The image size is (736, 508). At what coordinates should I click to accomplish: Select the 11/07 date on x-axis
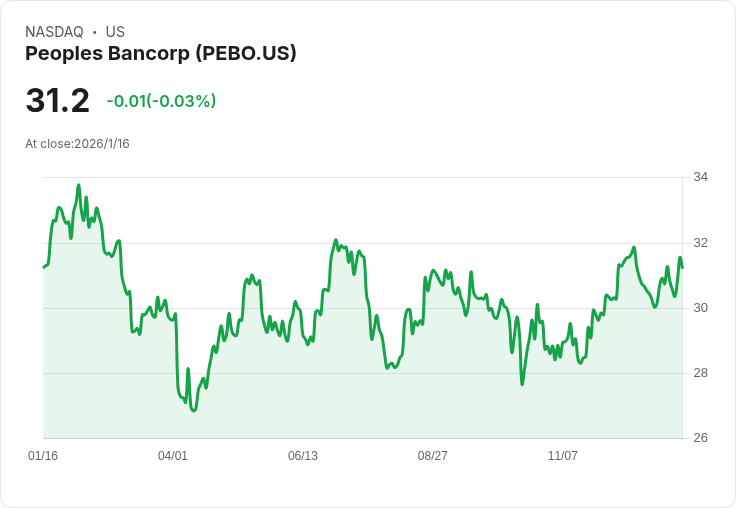tap(563, 456)
